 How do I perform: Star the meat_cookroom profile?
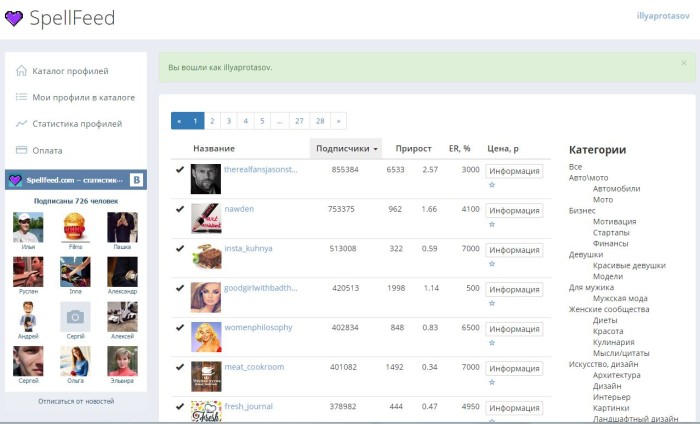pos(492,382)
